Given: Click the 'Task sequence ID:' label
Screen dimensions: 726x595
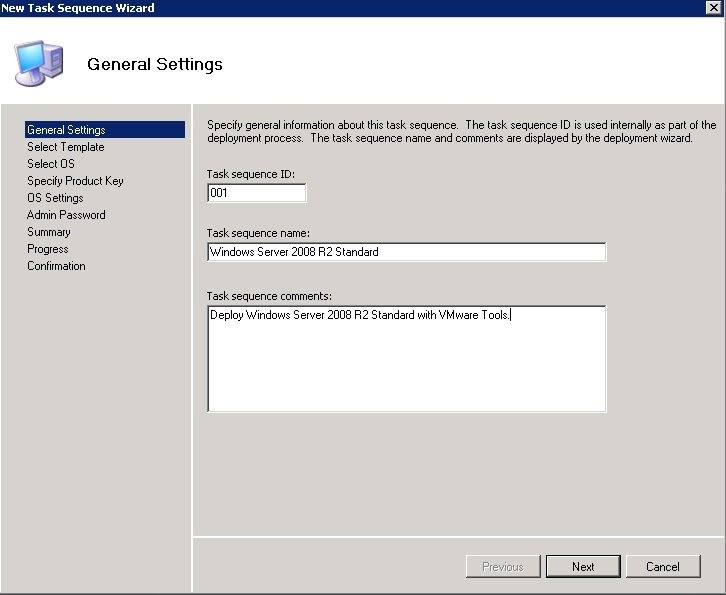Looking at the screenshot, I should [x=250, y=174].
